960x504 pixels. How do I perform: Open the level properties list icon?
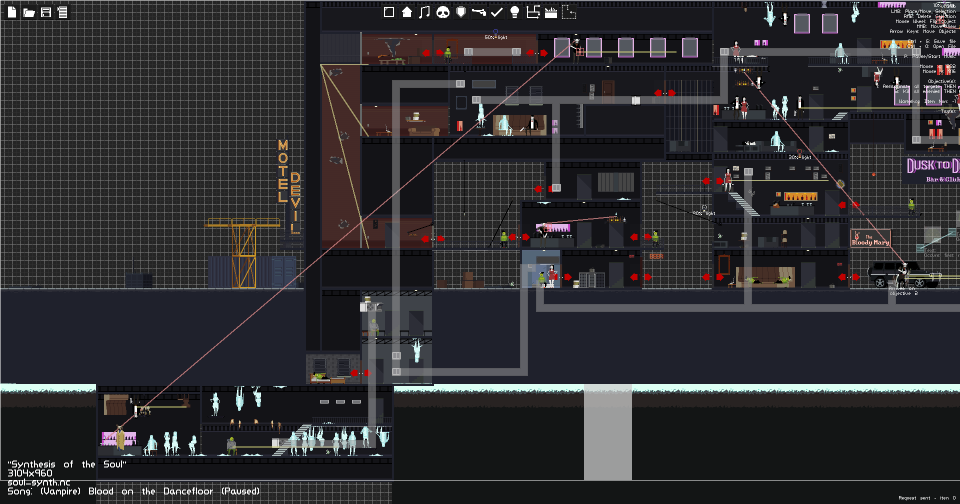[62, 12]
